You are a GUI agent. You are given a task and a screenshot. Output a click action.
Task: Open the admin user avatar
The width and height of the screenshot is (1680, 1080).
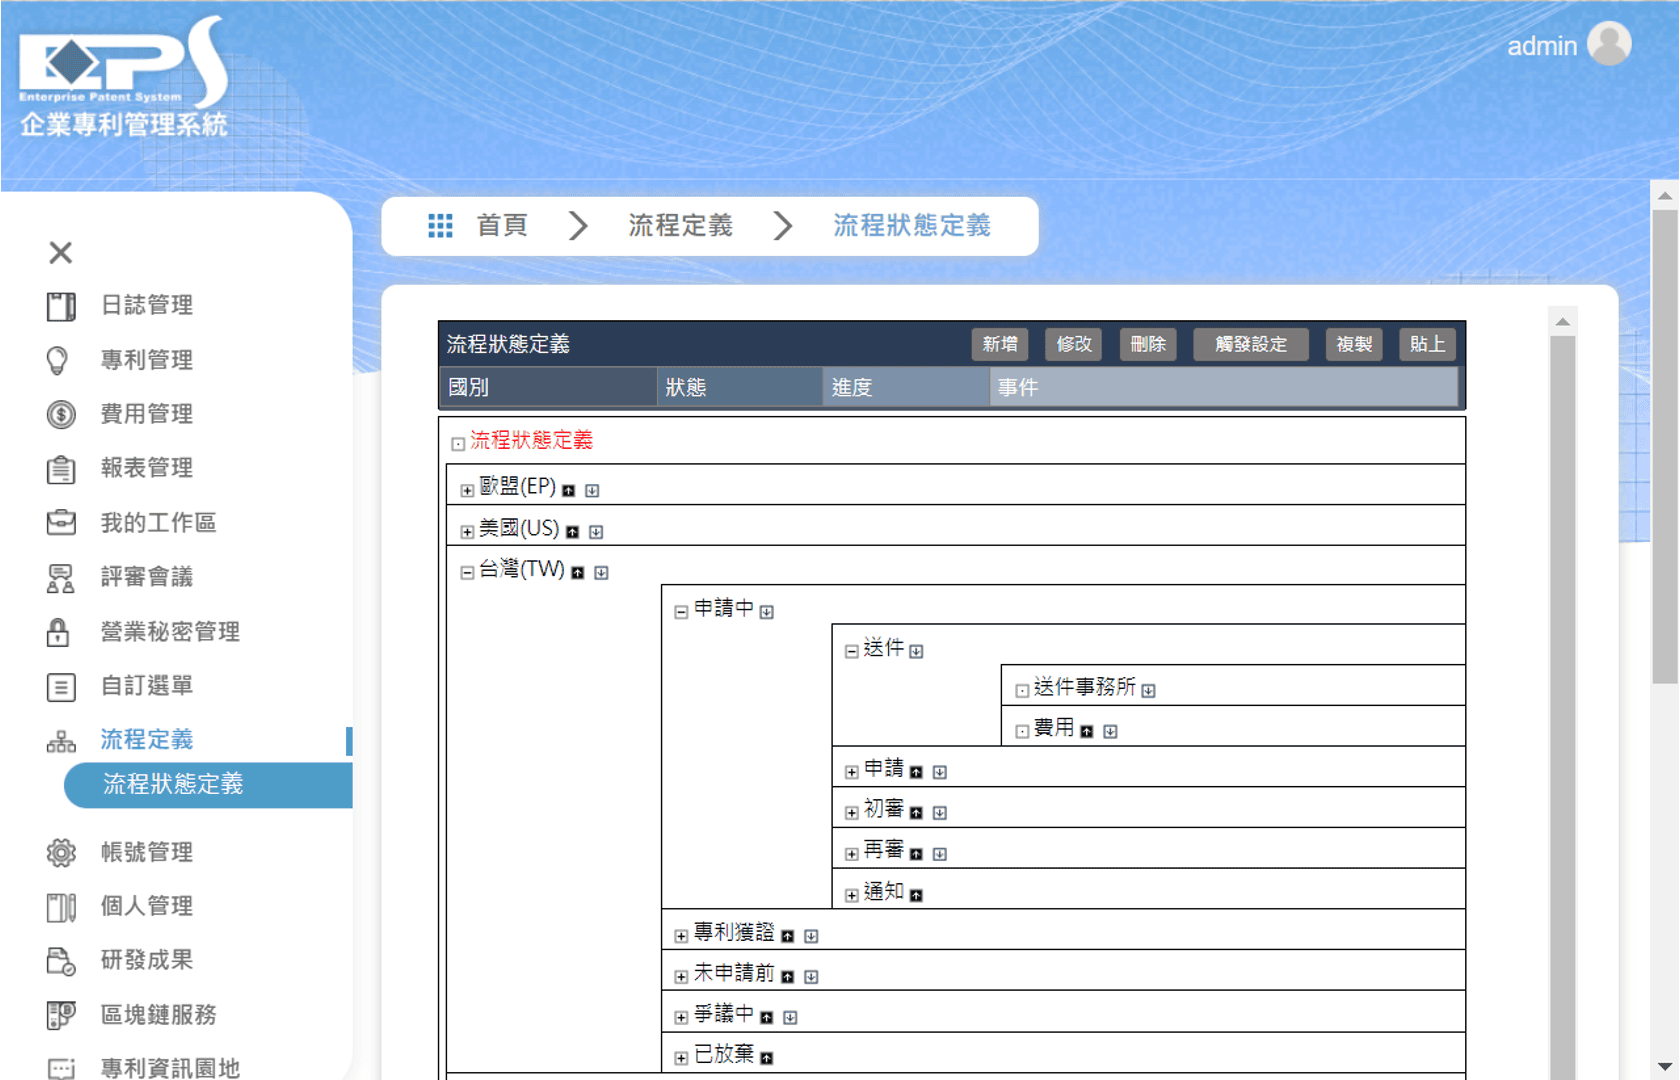1609,45
